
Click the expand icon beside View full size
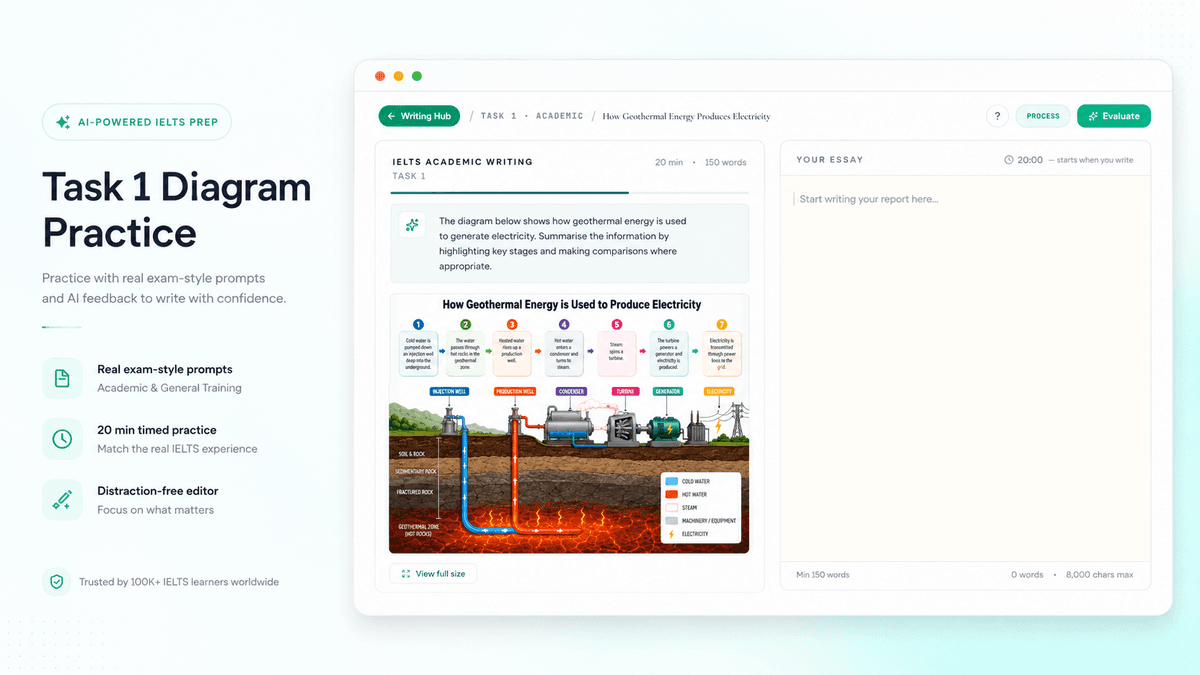point(405,574)
